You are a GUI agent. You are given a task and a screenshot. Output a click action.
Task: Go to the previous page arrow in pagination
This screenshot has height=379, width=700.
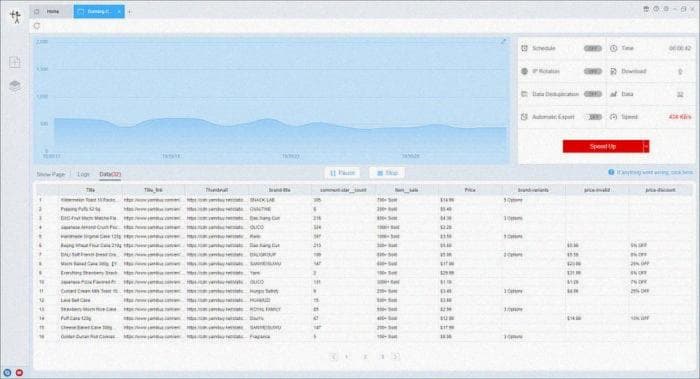[x=333, y=356]
